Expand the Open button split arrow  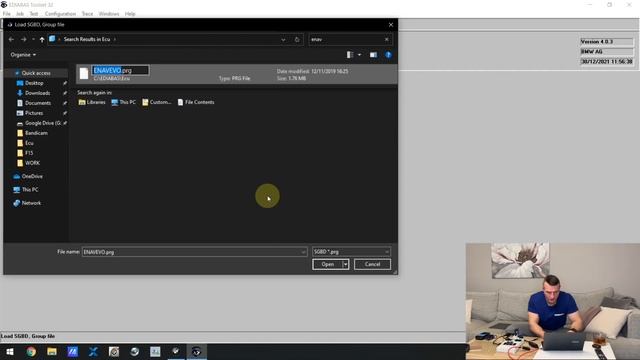[x=346, y=264]
